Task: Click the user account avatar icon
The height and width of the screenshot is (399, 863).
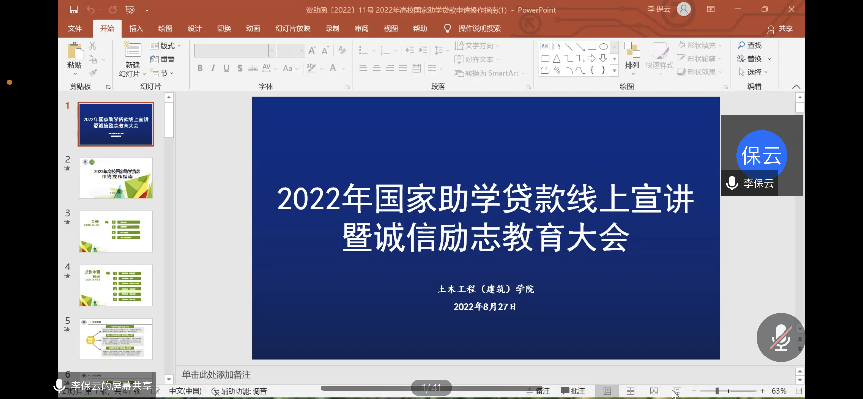Action: (x=684, y=9)
